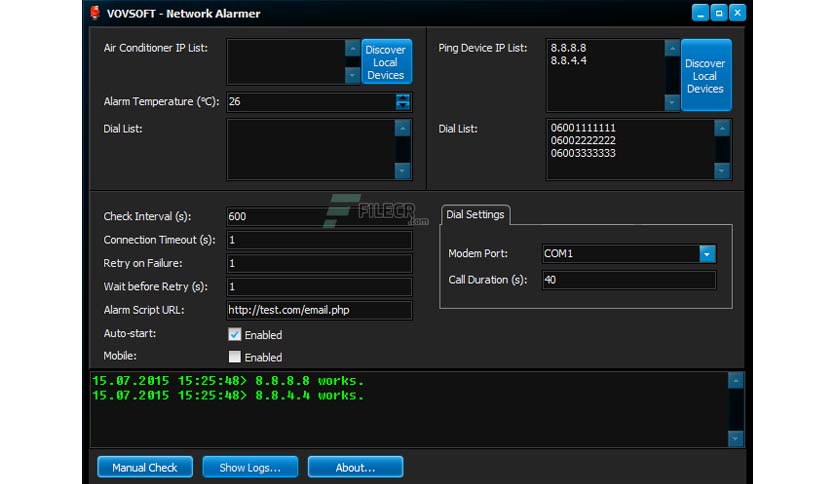This screenshot has height=484, width=836.
Task: Open the About... dialog
Action: point(355,467)
